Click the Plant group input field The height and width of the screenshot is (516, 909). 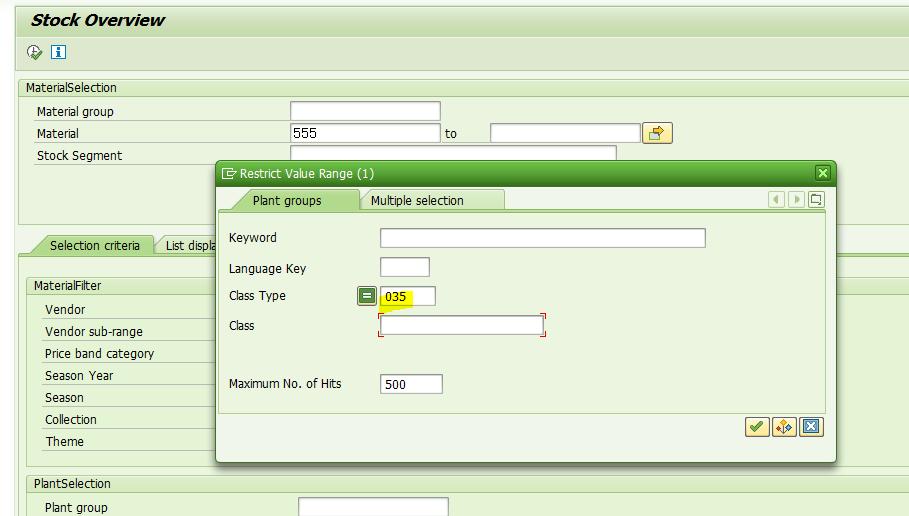click(x=373, y=506)
